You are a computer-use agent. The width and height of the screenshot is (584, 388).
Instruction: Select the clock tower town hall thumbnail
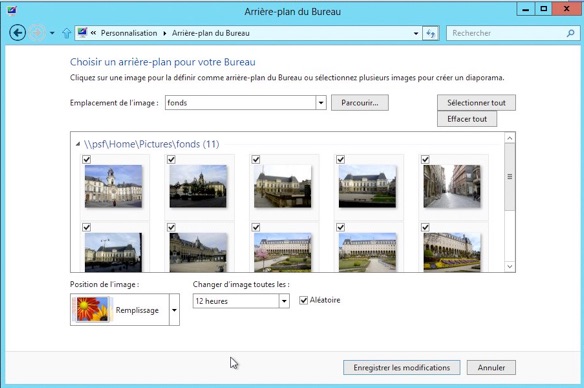point(113,186)
